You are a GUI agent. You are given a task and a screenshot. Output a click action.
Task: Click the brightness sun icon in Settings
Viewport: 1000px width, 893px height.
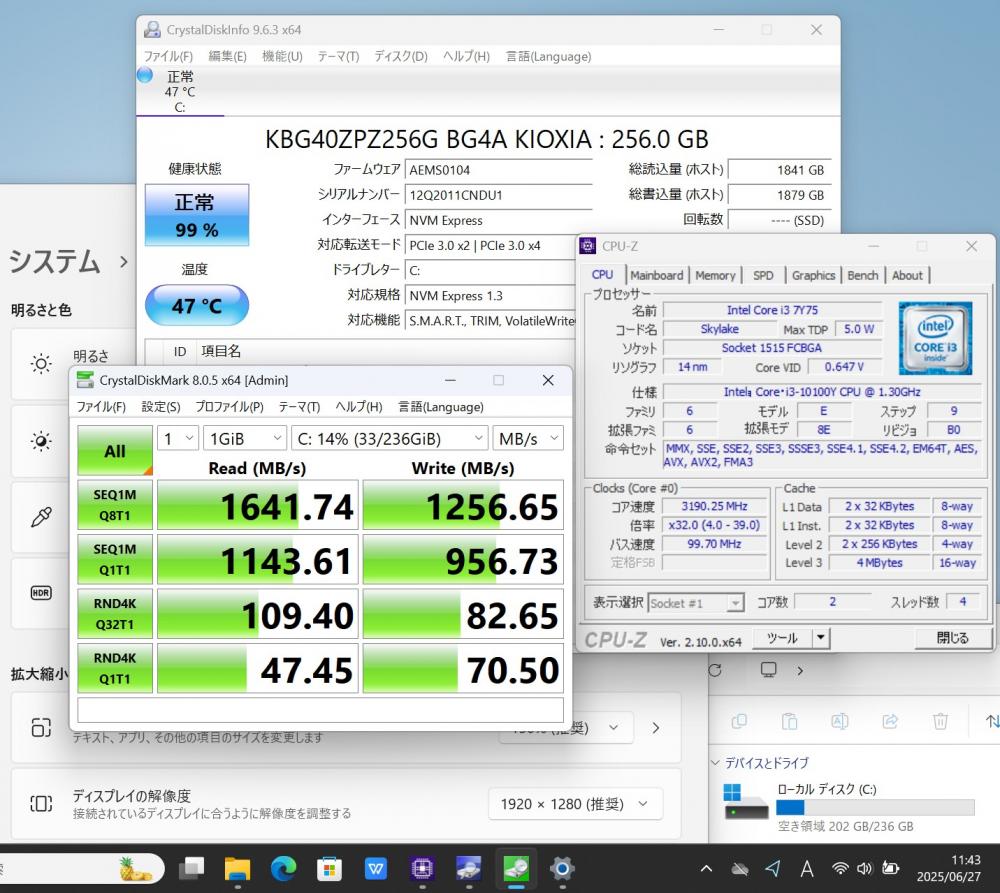[41, 364]
